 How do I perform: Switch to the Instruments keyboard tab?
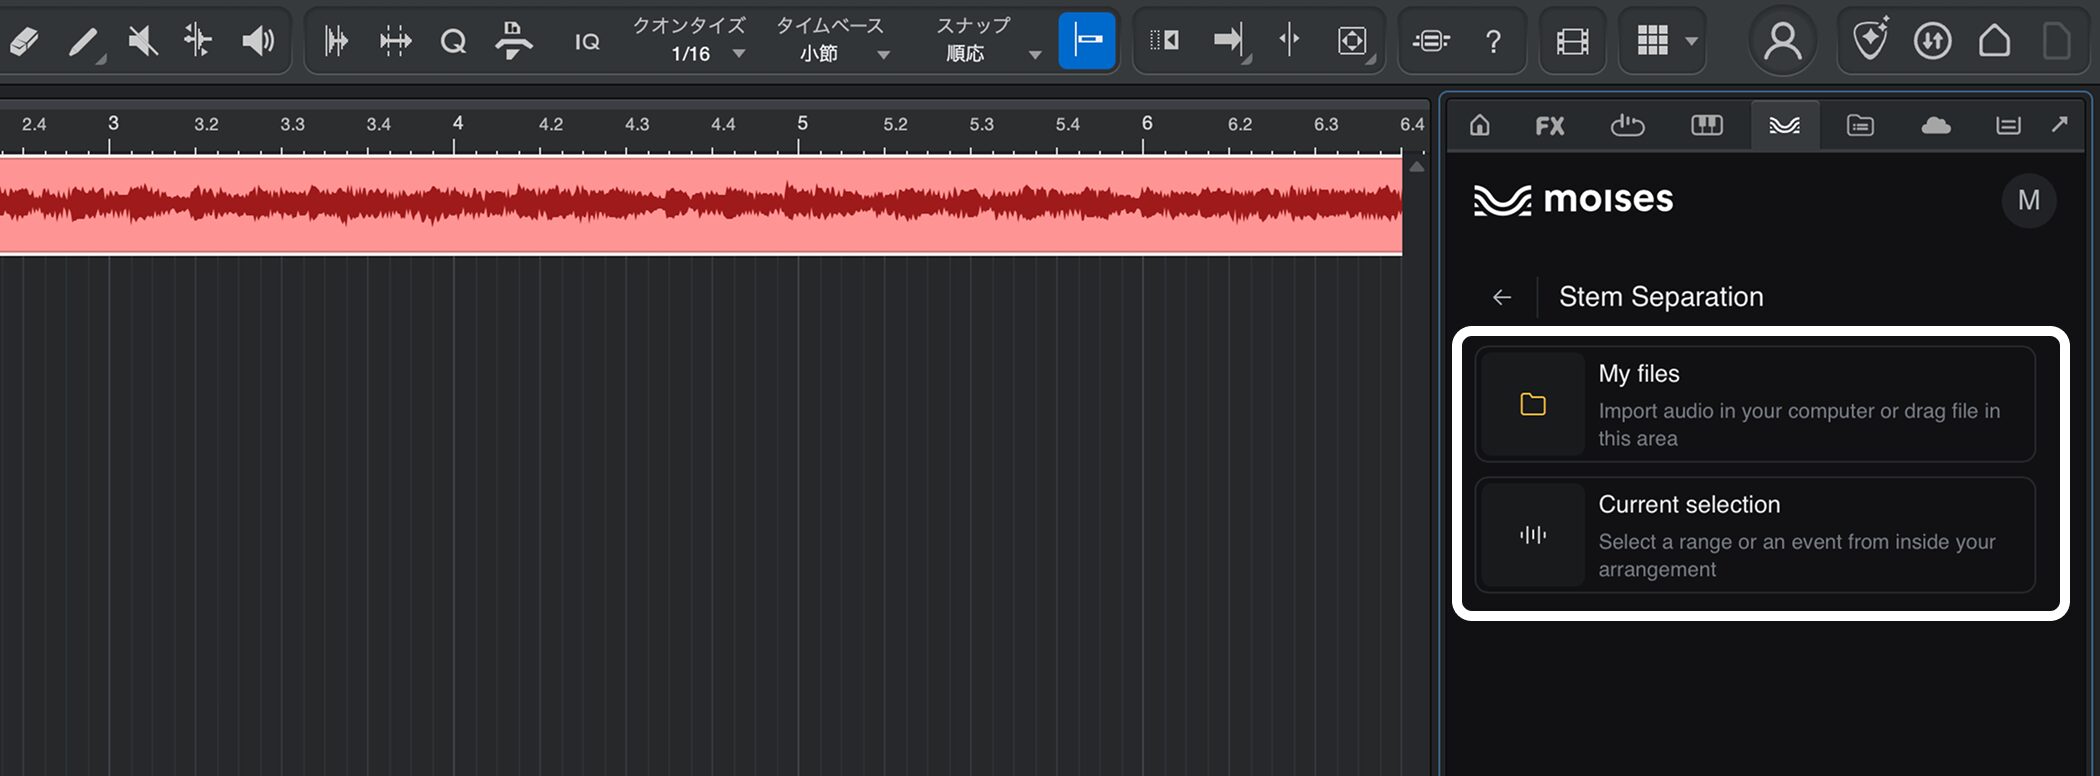1706,125
